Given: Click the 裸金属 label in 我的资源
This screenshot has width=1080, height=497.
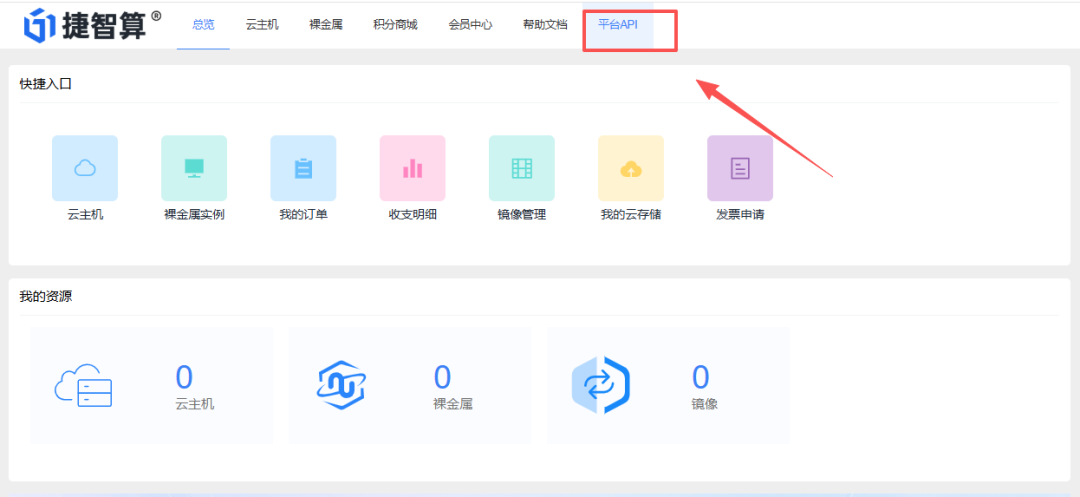Looking at the screenshot, I should click(x=453, y=404).
